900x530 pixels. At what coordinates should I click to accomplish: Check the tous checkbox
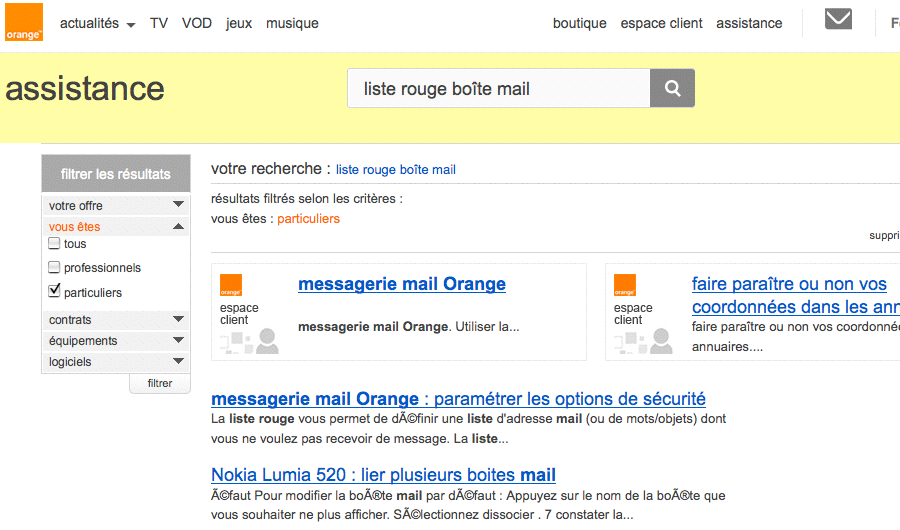[55, 243]
